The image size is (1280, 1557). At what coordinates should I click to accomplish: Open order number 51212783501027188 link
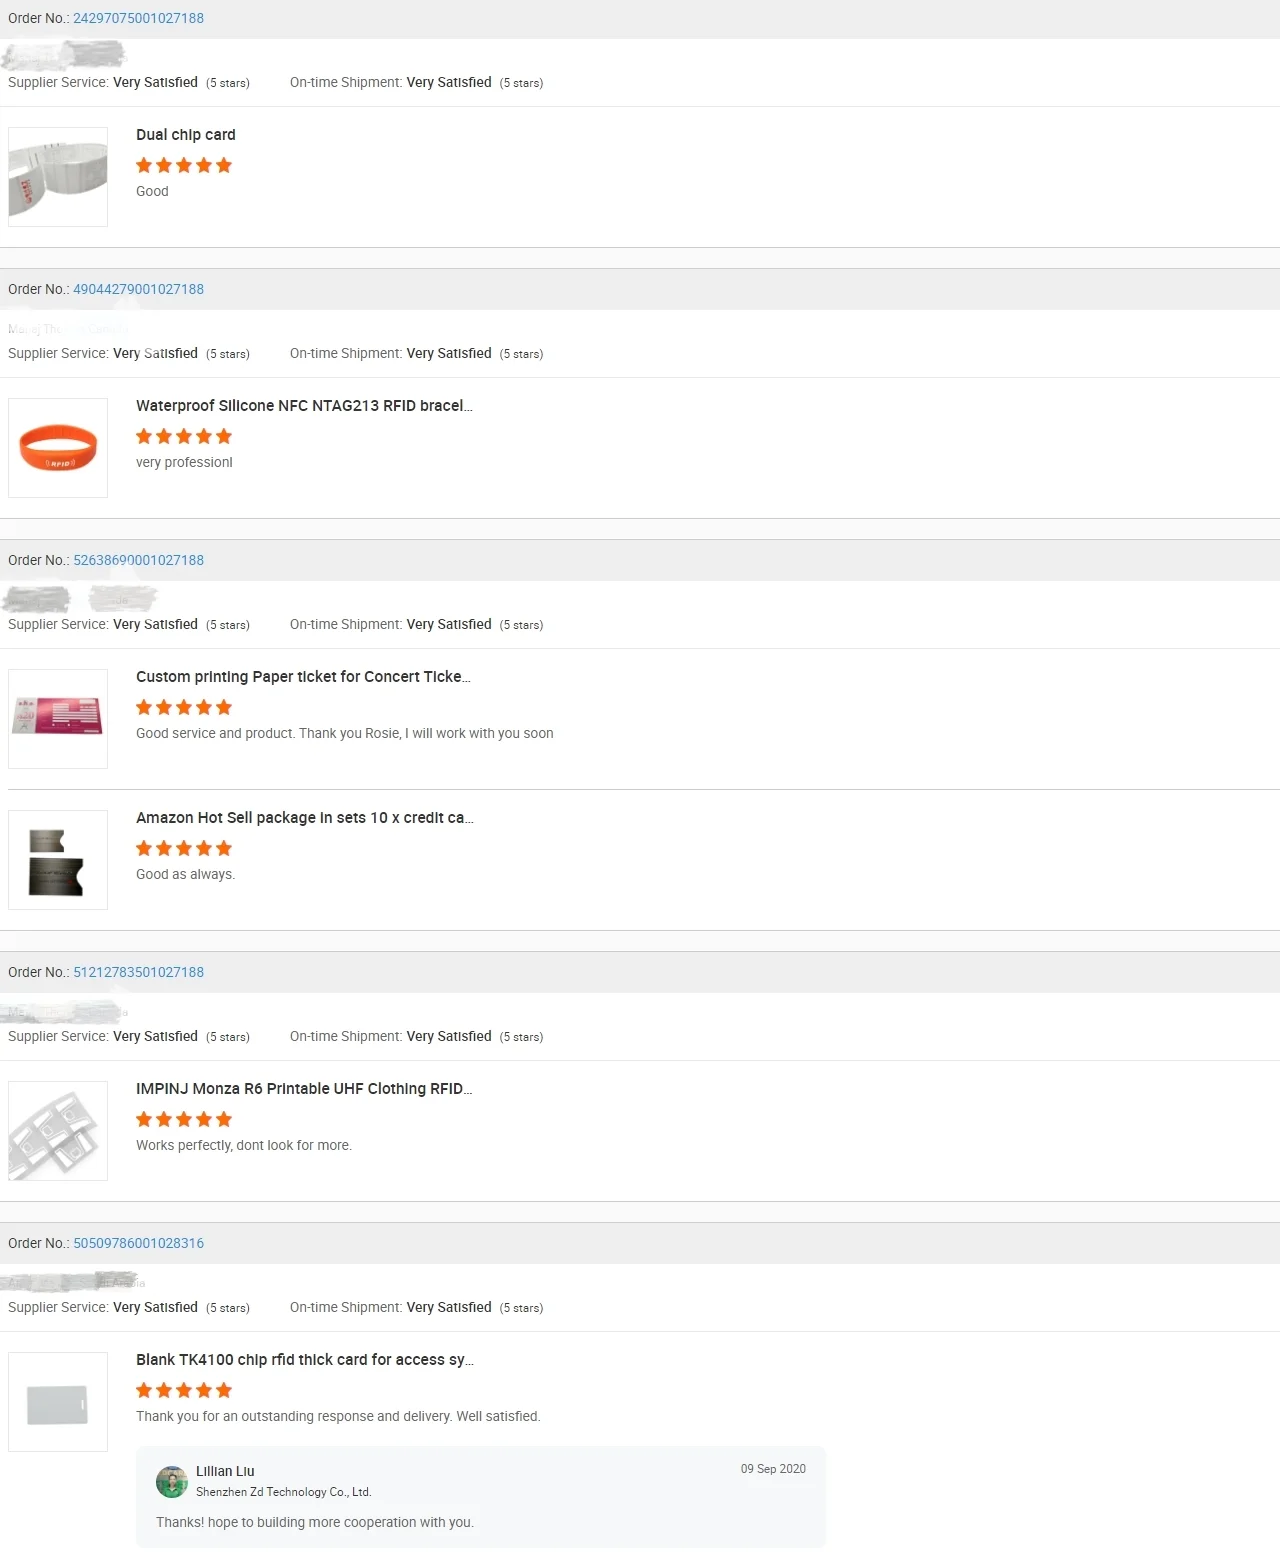[138, 972]
